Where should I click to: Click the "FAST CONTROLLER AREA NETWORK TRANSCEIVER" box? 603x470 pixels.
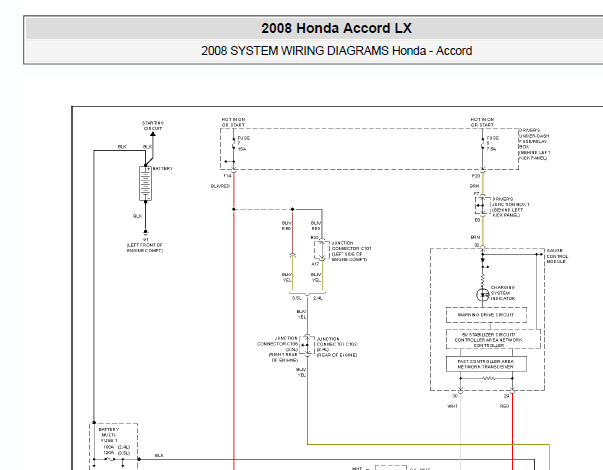pos(486,364)
